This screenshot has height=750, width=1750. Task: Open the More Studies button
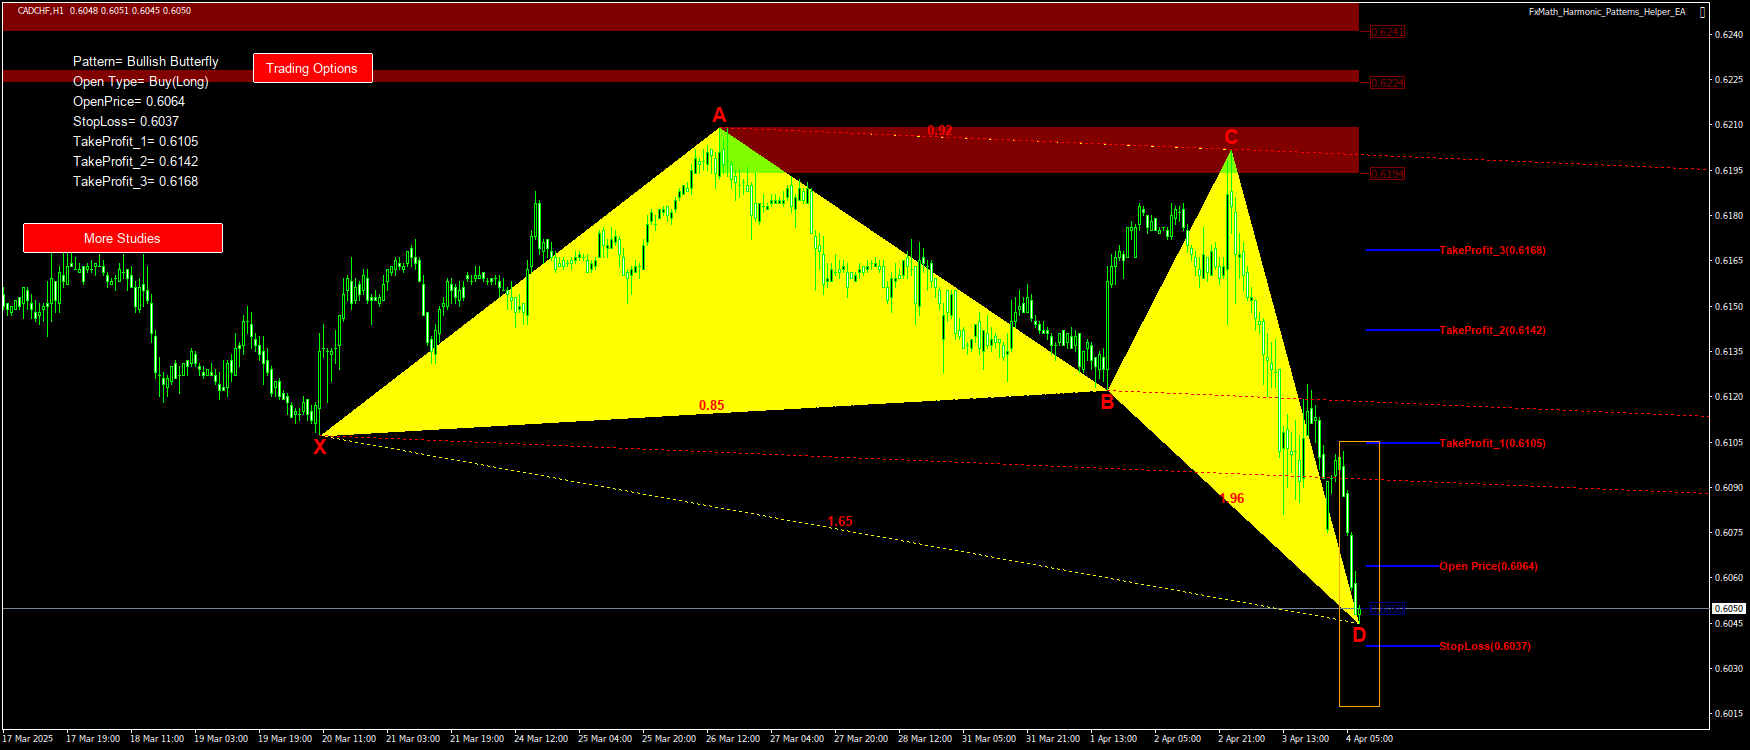pos(122,238)
